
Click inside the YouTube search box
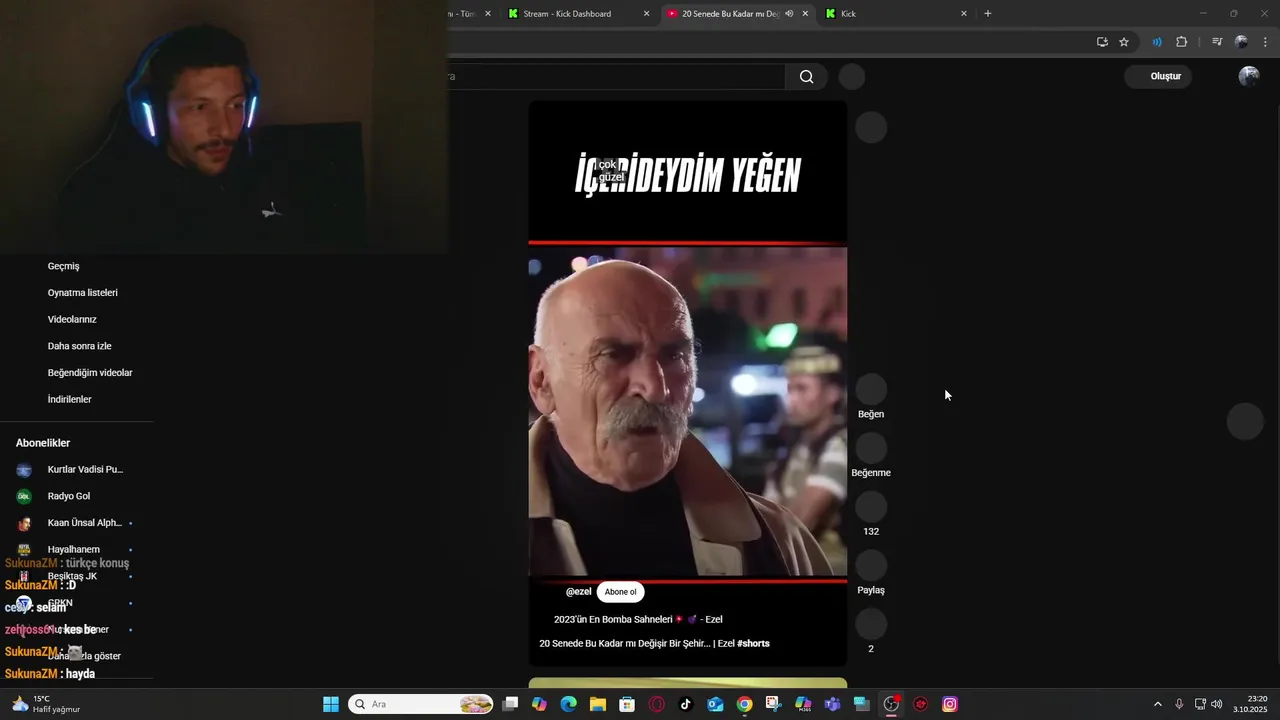pos(616,77)
